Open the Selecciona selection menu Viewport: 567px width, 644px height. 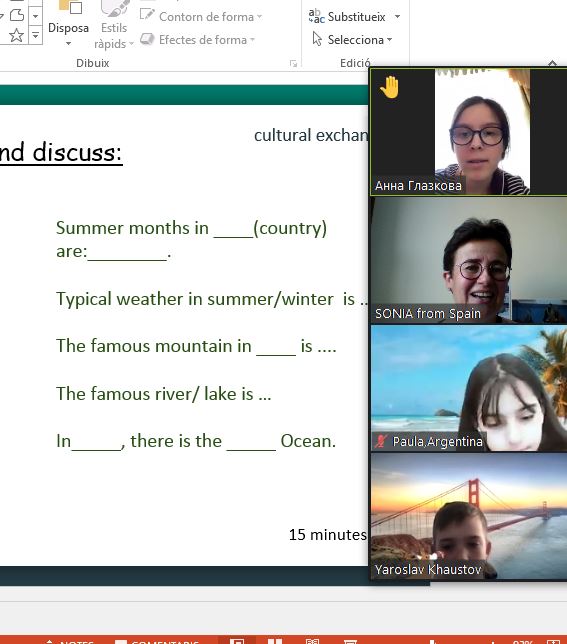pos(352,39)
